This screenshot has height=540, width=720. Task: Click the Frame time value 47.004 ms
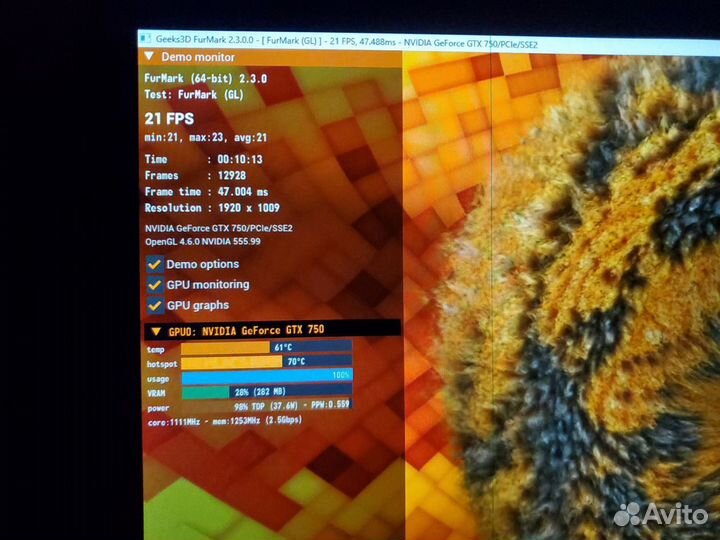point(243,192)
